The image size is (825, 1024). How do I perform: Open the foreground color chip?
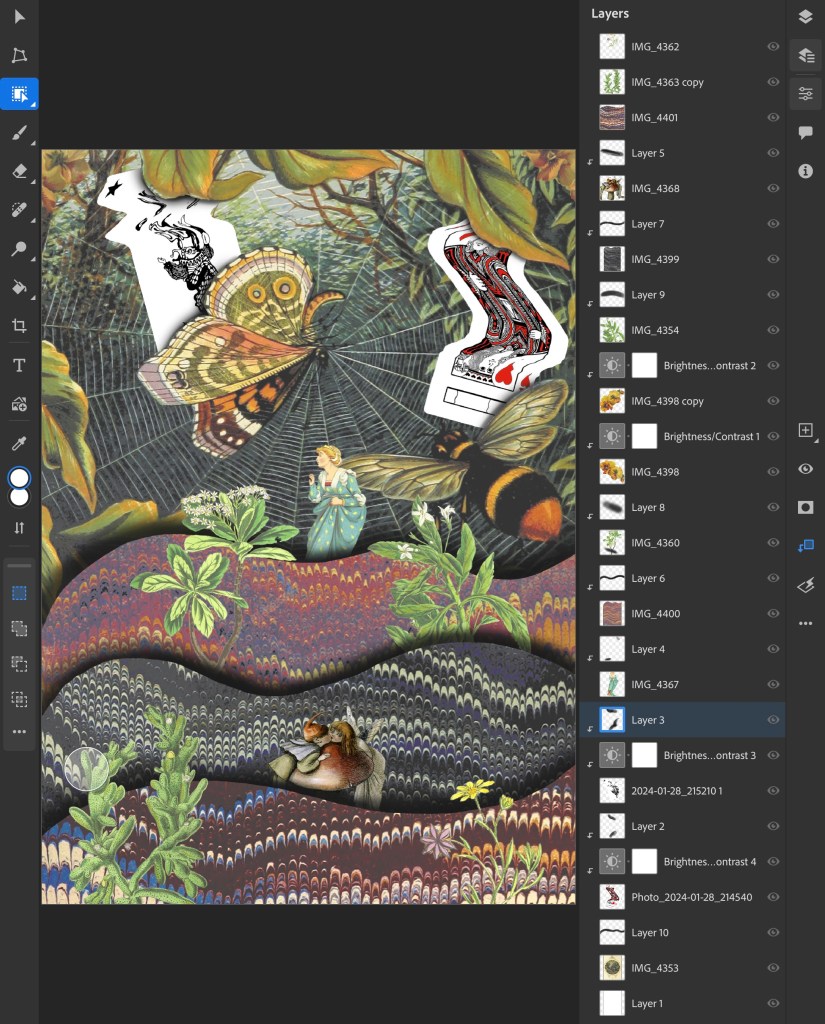pyautogui.click(x=19, y=478)
